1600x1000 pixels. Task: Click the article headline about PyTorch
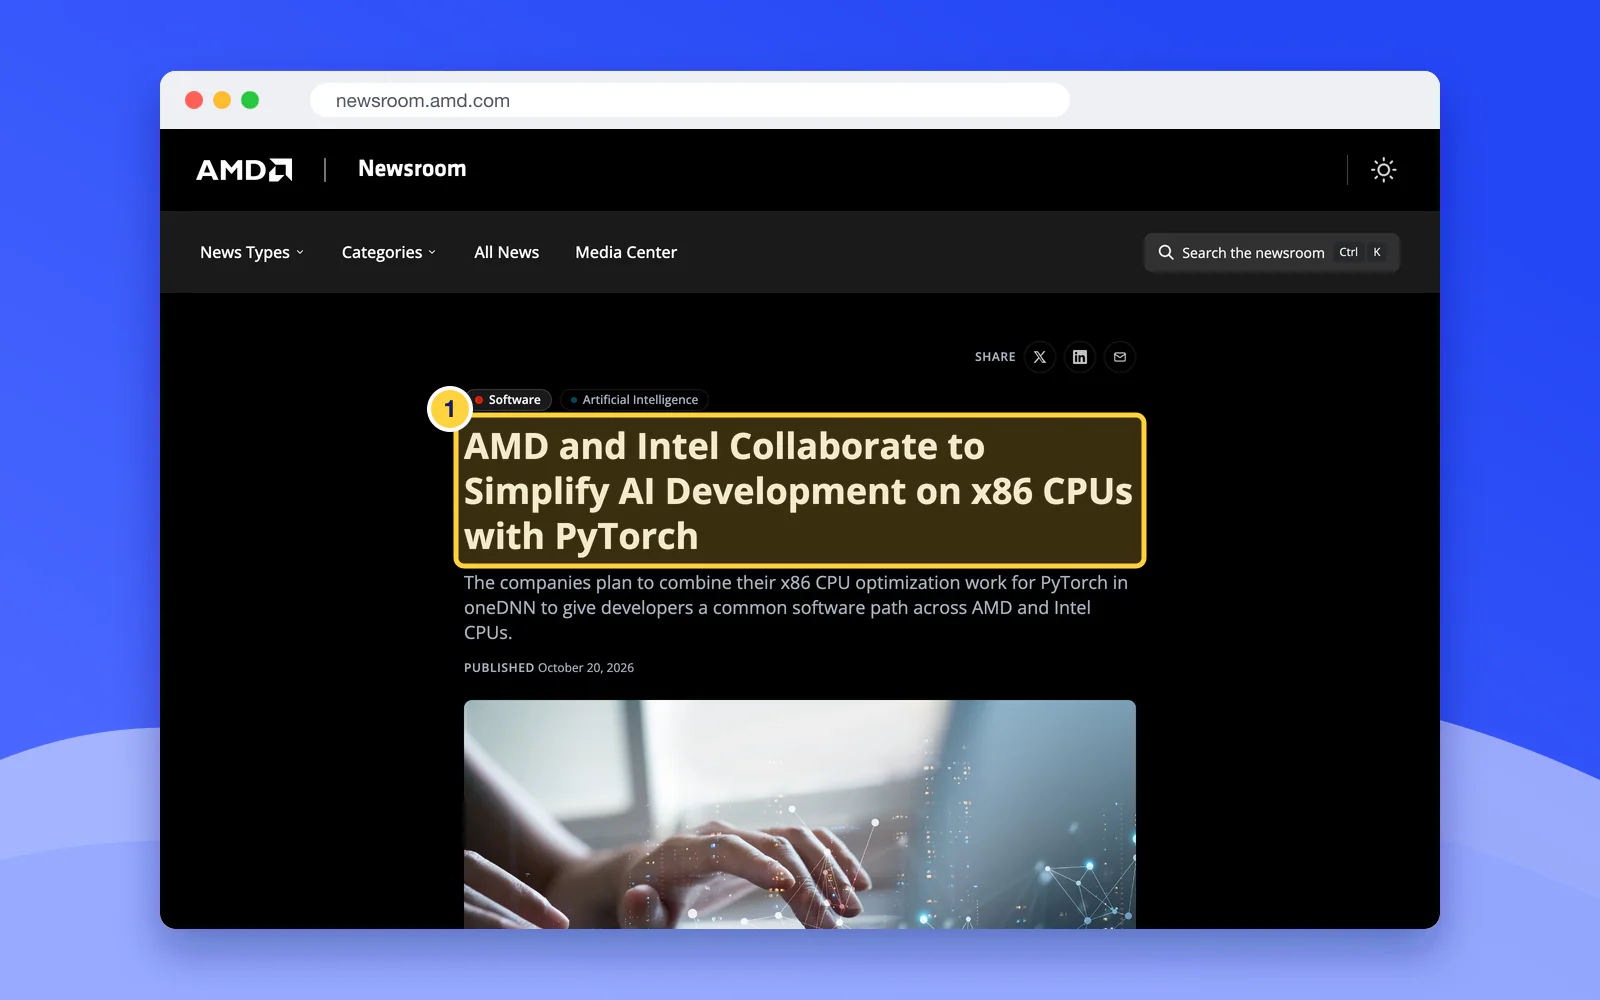[x=799, y=491]
